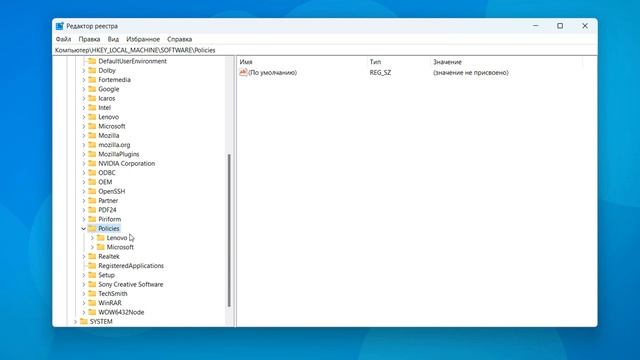Viewport: 640px width, 360px height.
Task: Click the Lenovo folder icon under Policies
Action: pos(101,238)
